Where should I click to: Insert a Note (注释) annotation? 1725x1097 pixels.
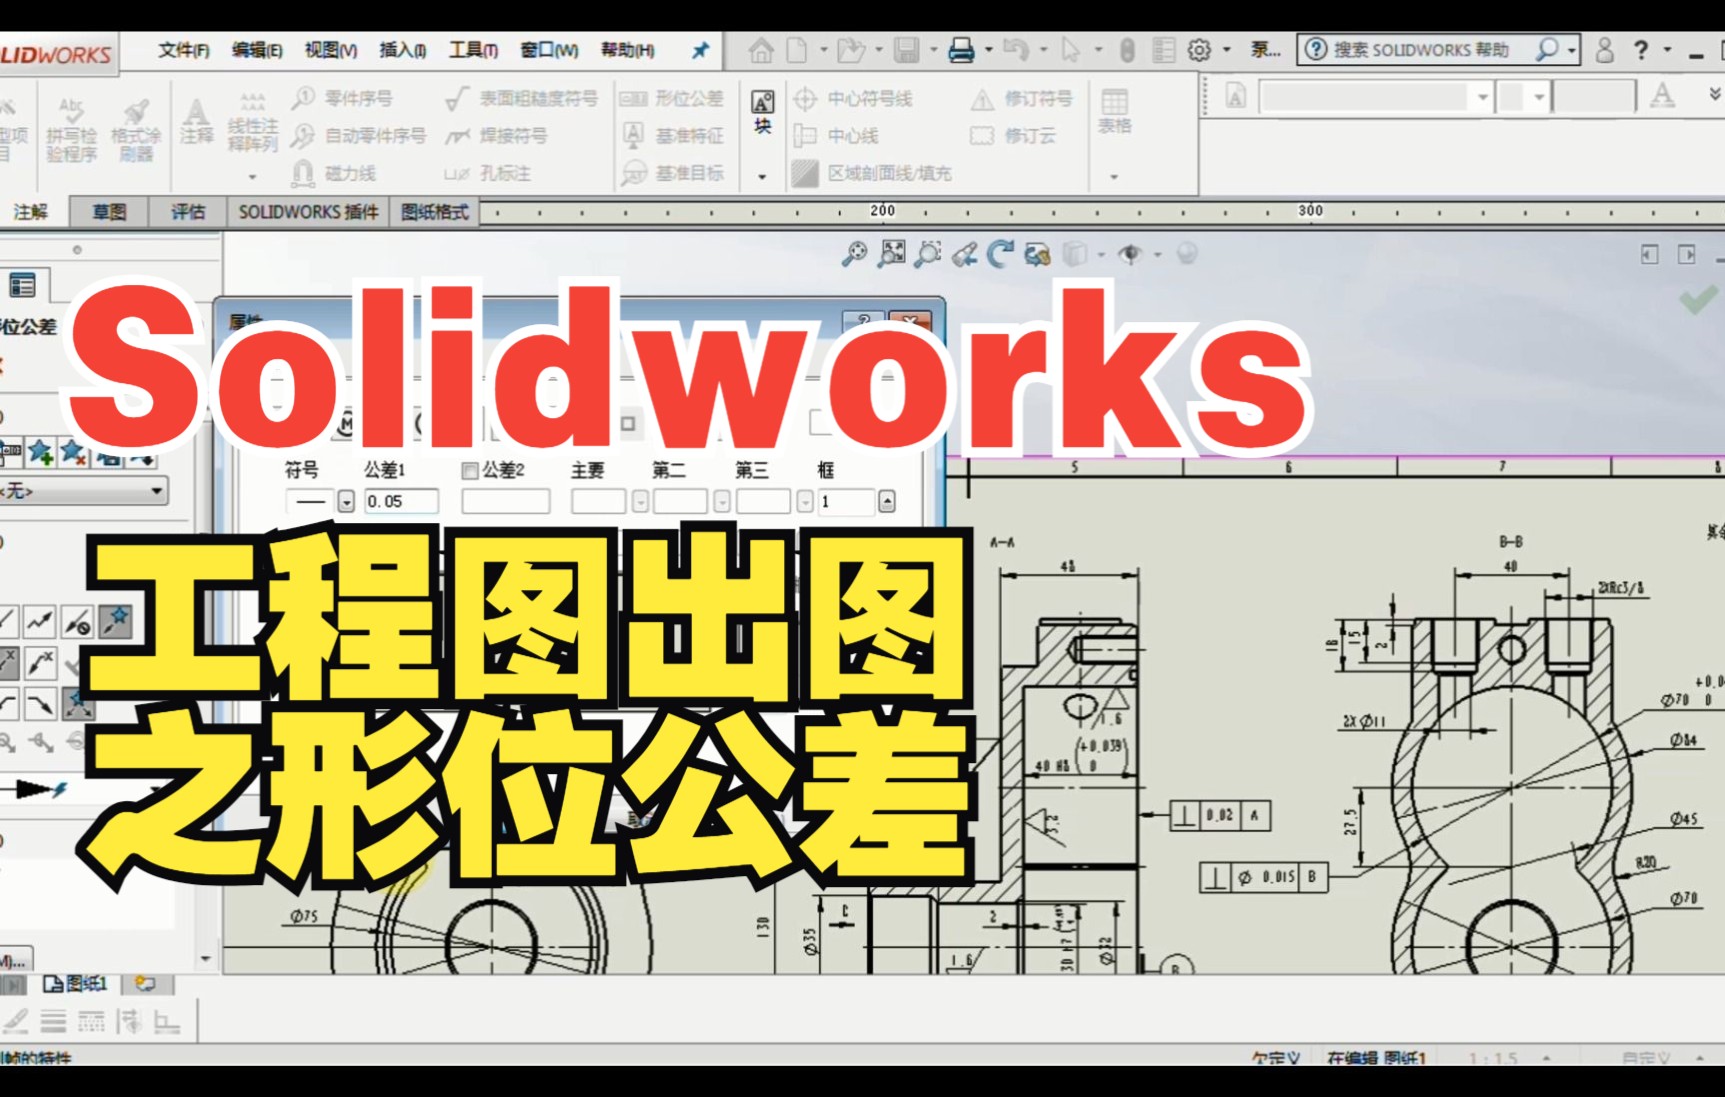click(196, 120)
